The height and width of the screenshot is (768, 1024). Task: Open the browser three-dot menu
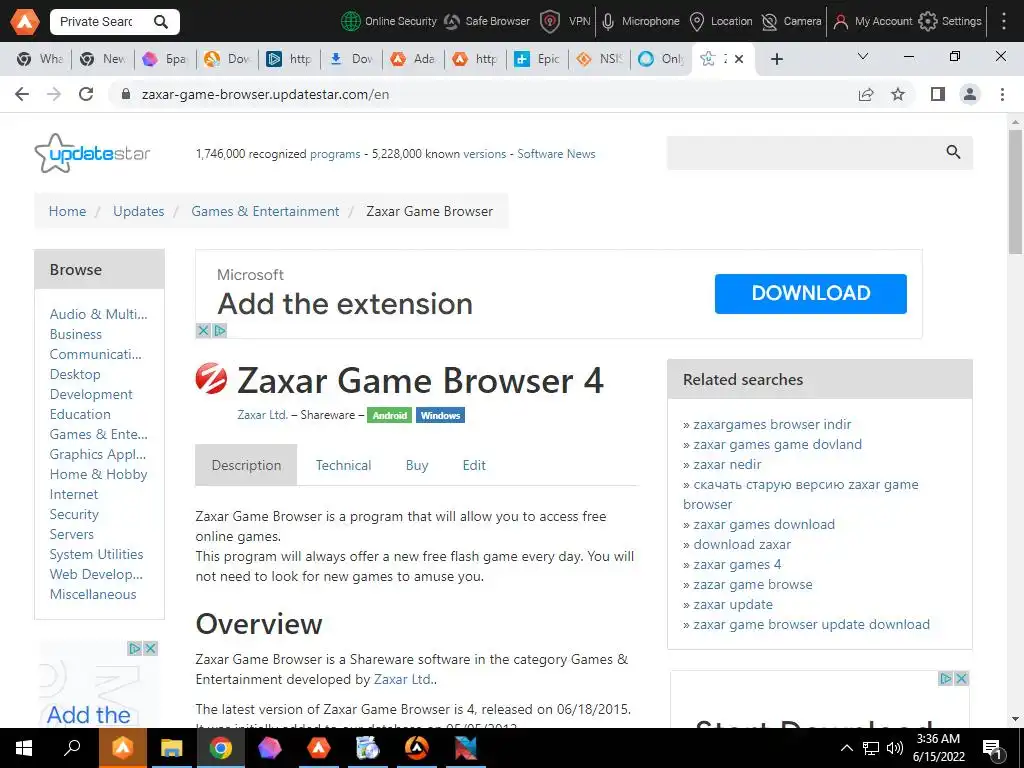point(1002,94)
